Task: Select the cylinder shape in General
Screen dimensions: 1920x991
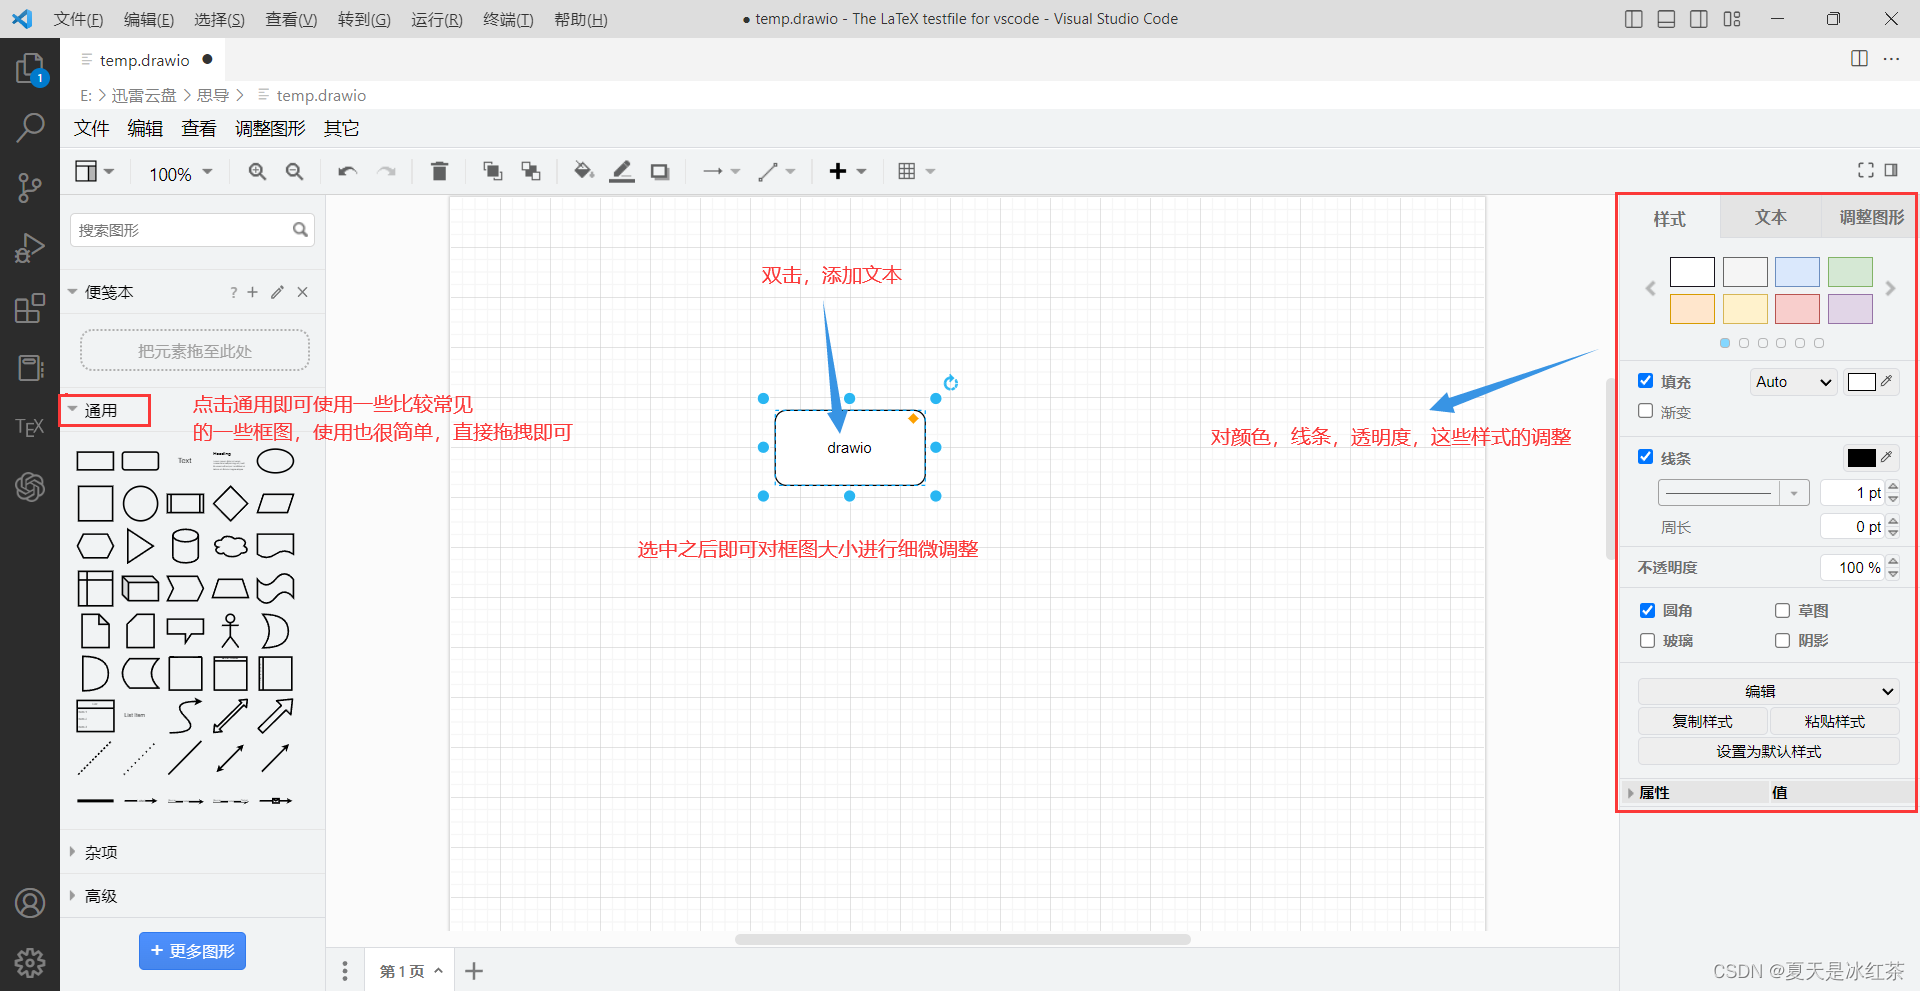Action: coord(185,546)
